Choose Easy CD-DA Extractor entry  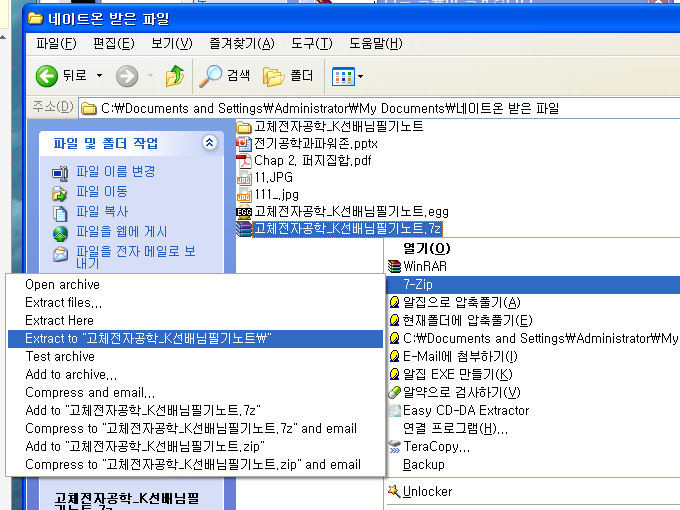[533, 410]
